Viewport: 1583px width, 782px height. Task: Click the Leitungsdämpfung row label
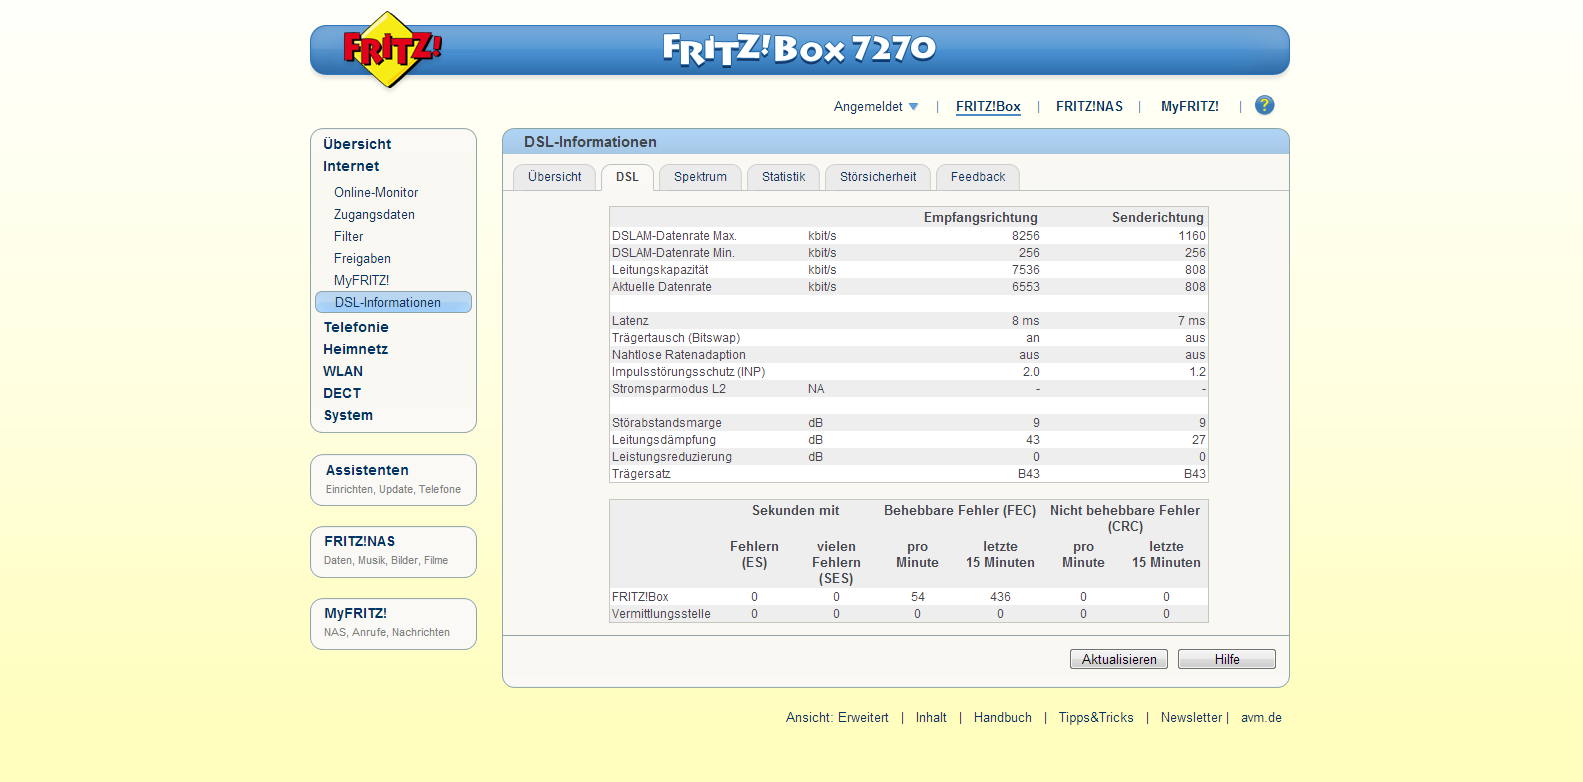click(664, 440)
